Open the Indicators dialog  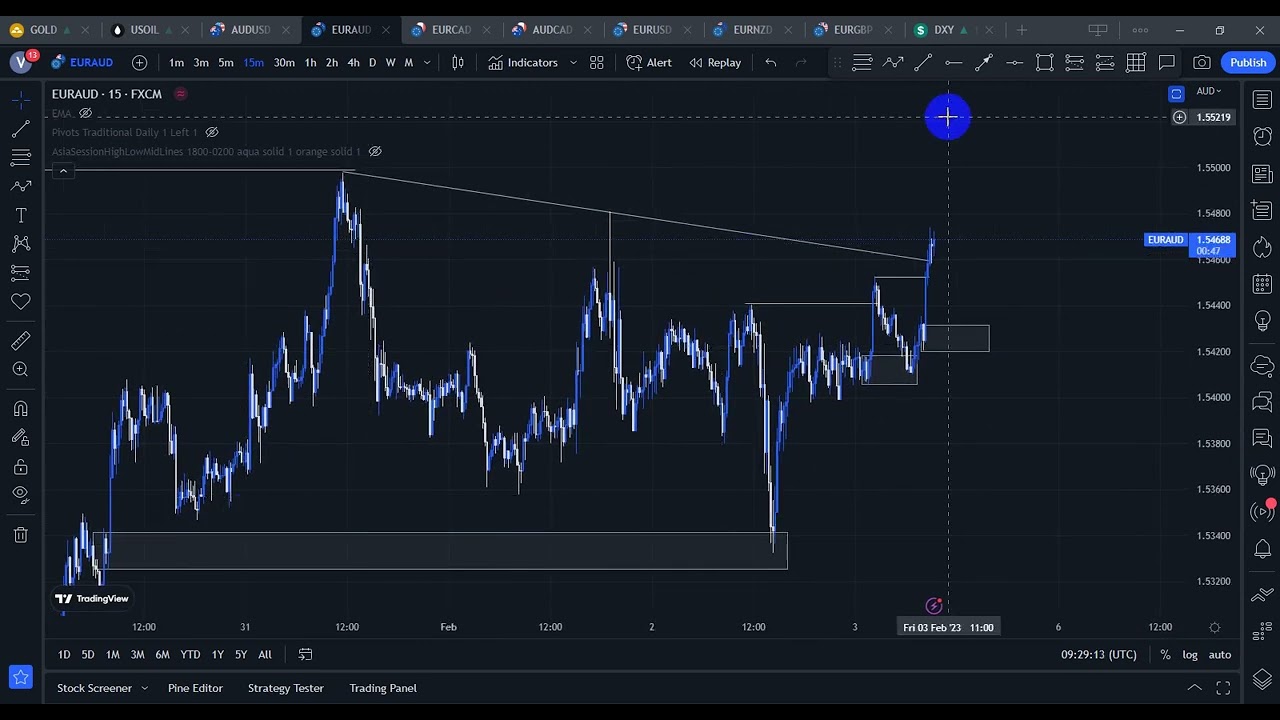click(523, 63)
